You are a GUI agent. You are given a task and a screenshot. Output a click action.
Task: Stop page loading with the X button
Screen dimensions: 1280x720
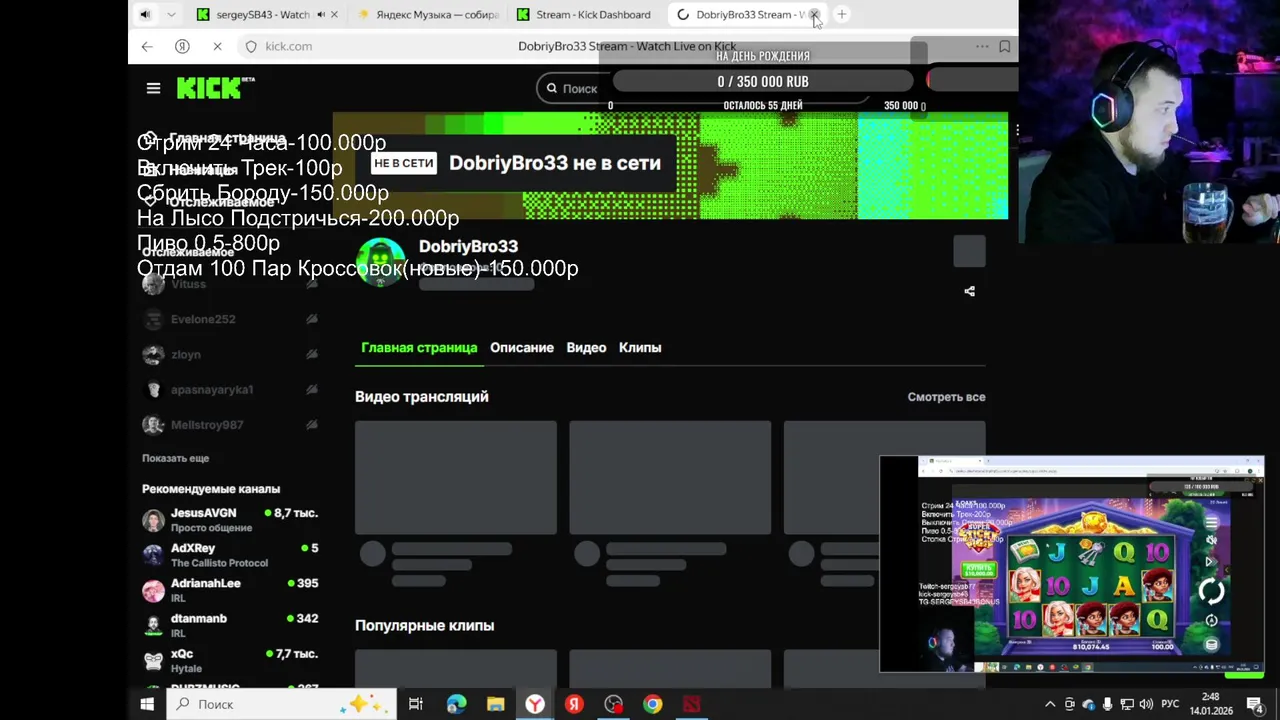[x=217, y=46]
